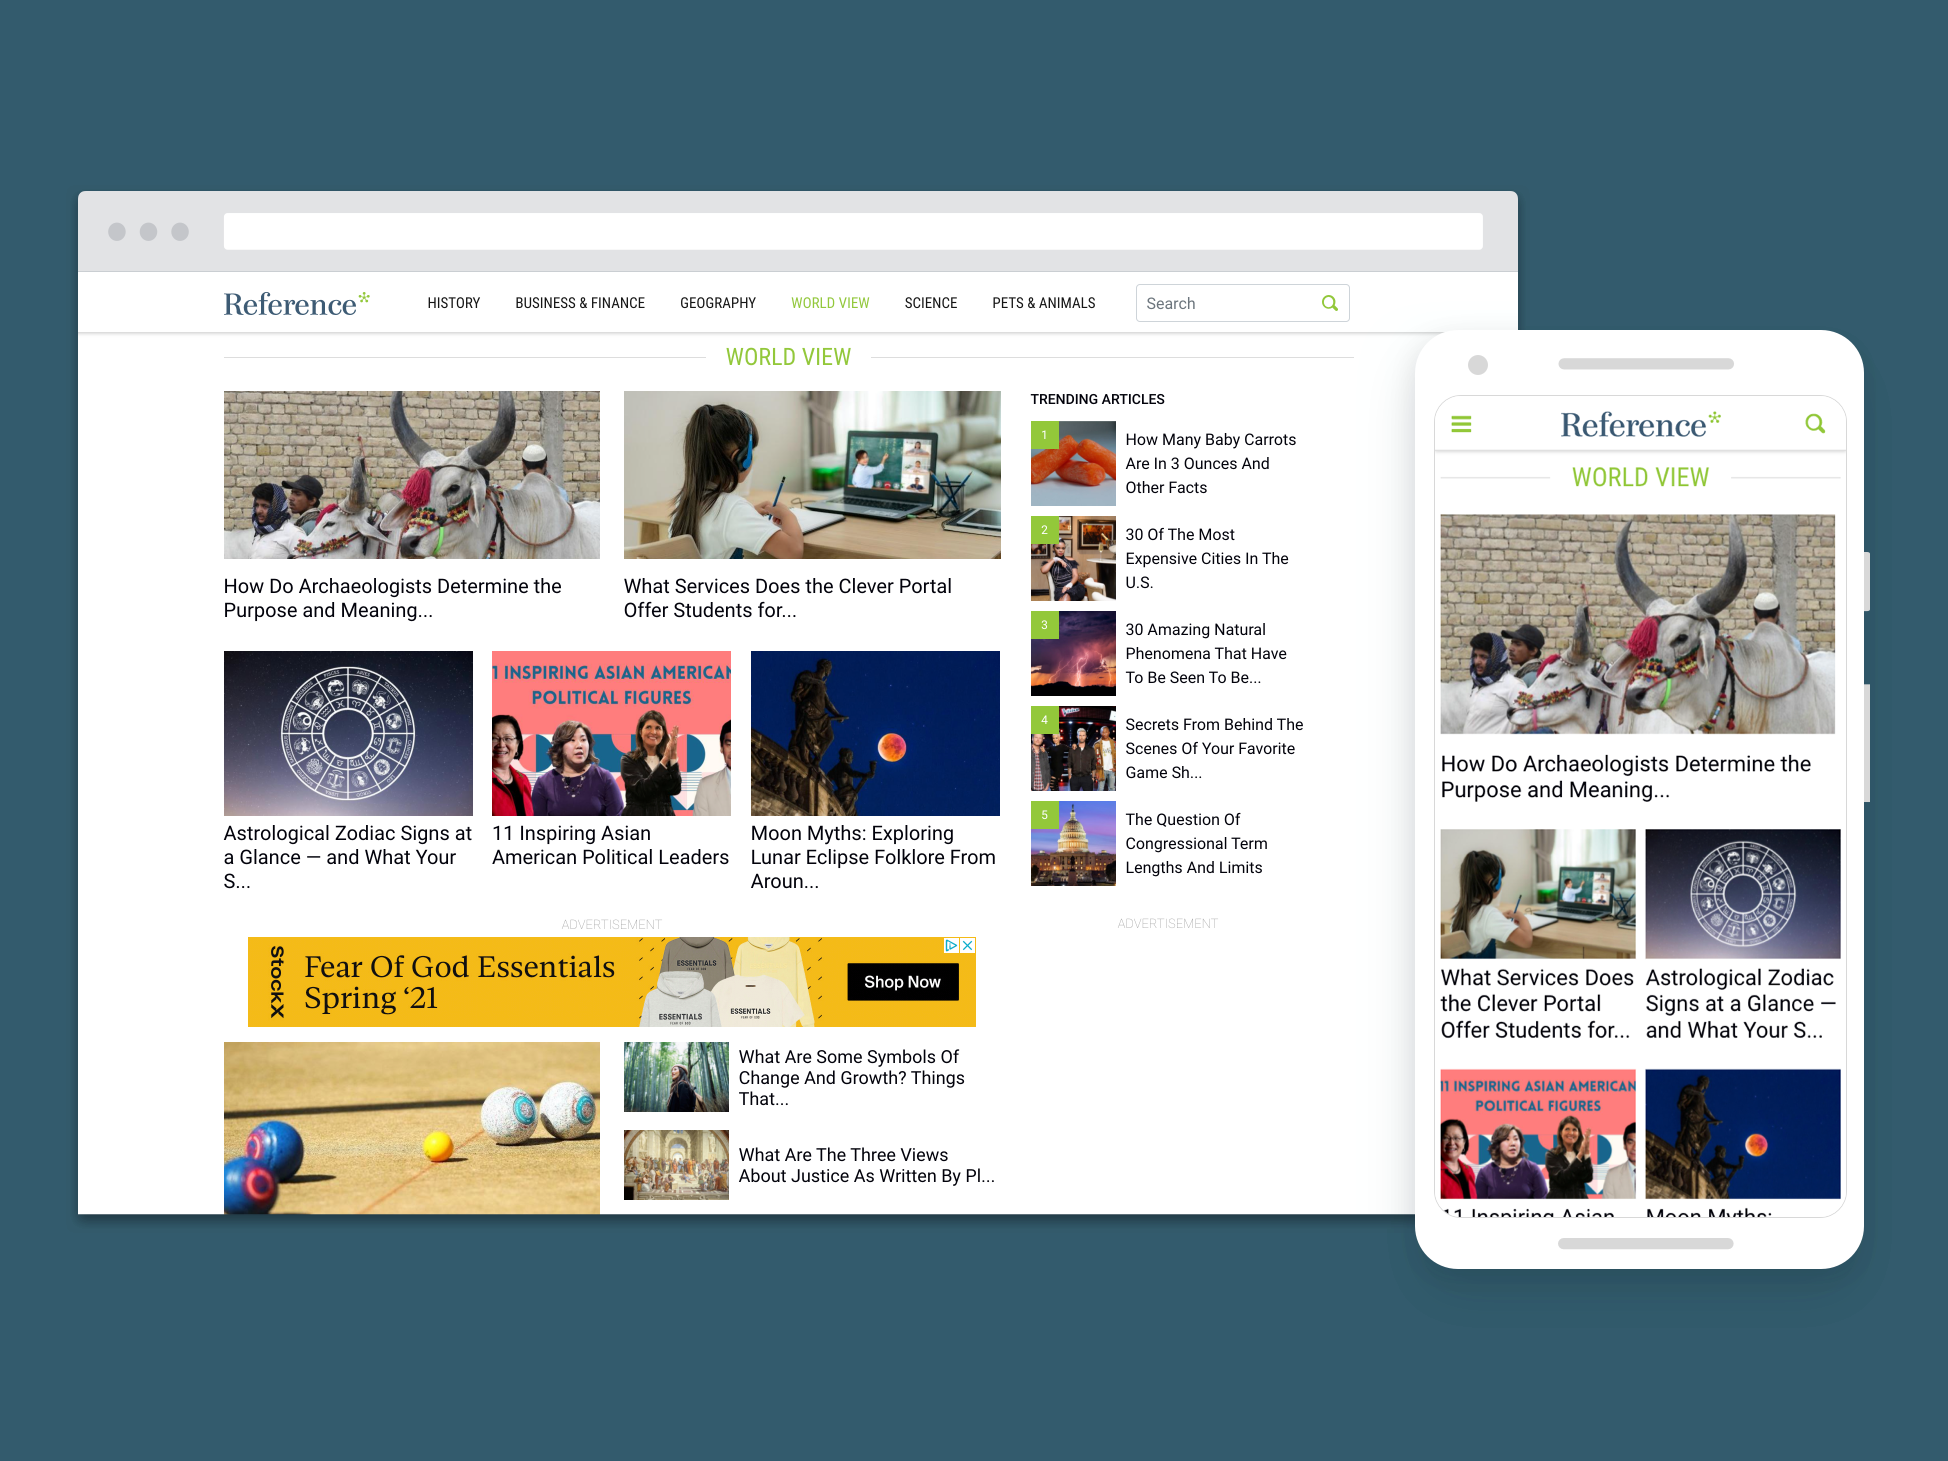Select the browser address bar
The height and width of the screenshot is (1461, 1948).
[x=852, y=231]
